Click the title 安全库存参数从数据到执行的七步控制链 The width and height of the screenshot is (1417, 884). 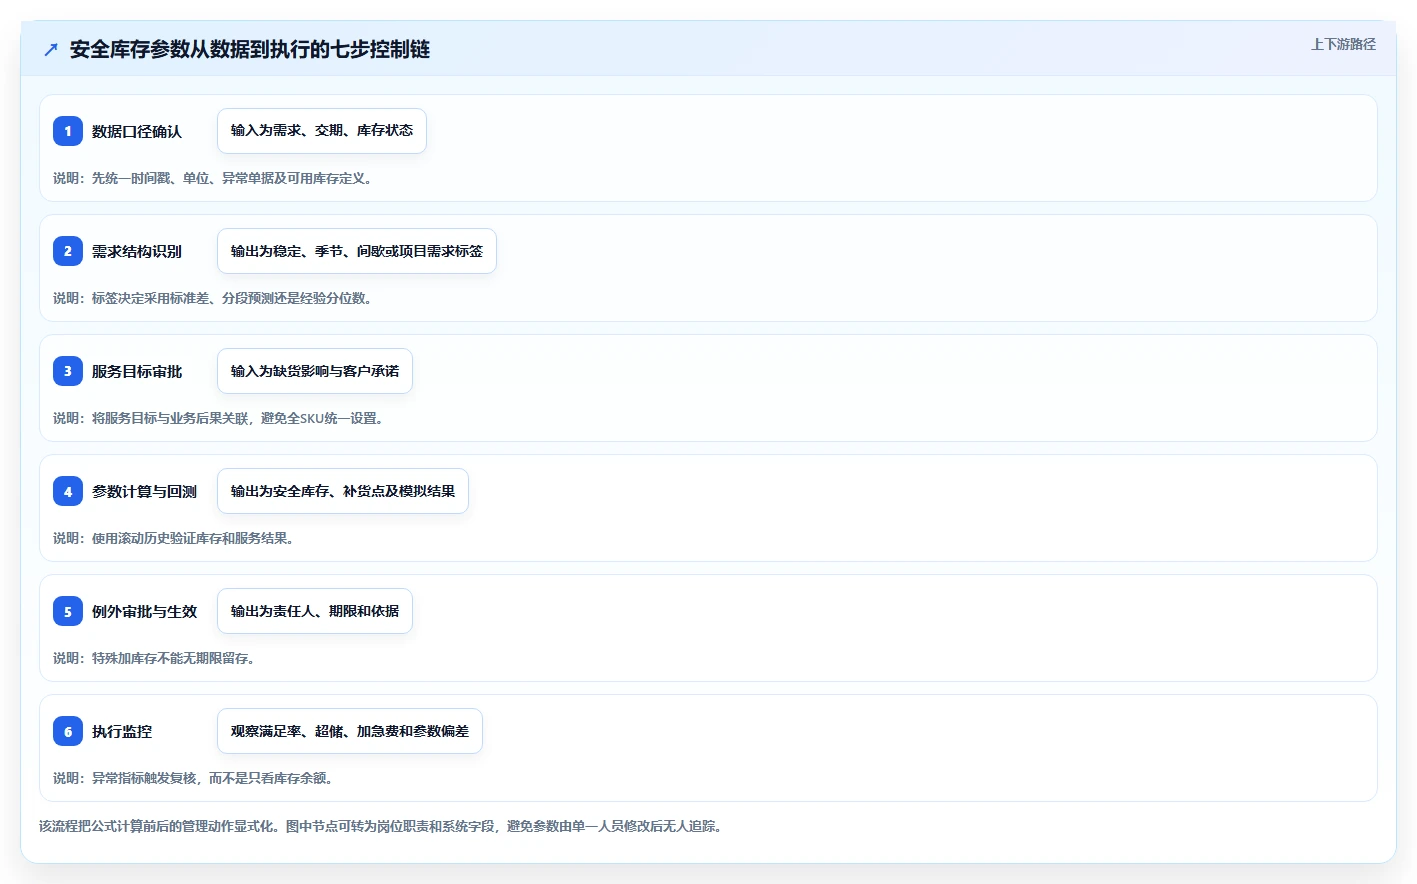coord(250,50)
